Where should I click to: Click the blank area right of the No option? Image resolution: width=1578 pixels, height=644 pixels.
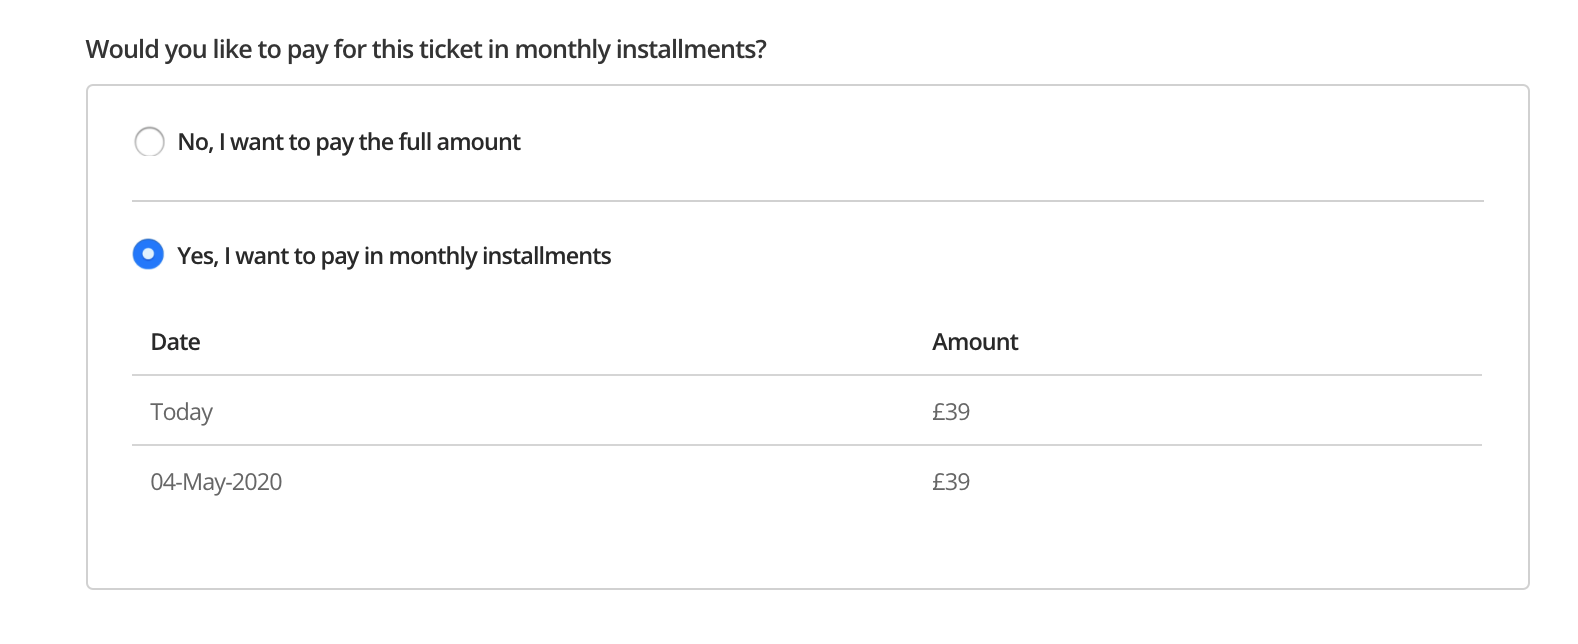(1000, 142)
